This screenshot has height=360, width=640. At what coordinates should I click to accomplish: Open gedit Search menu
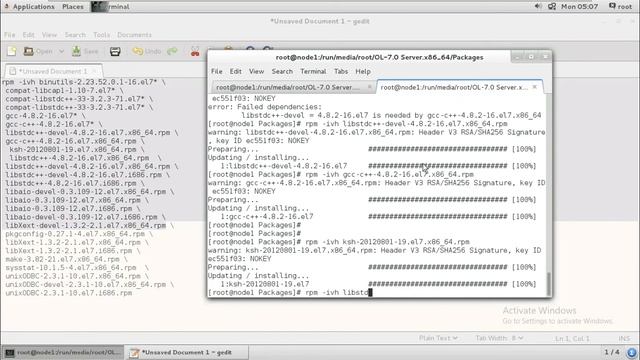tap(75, 35)
